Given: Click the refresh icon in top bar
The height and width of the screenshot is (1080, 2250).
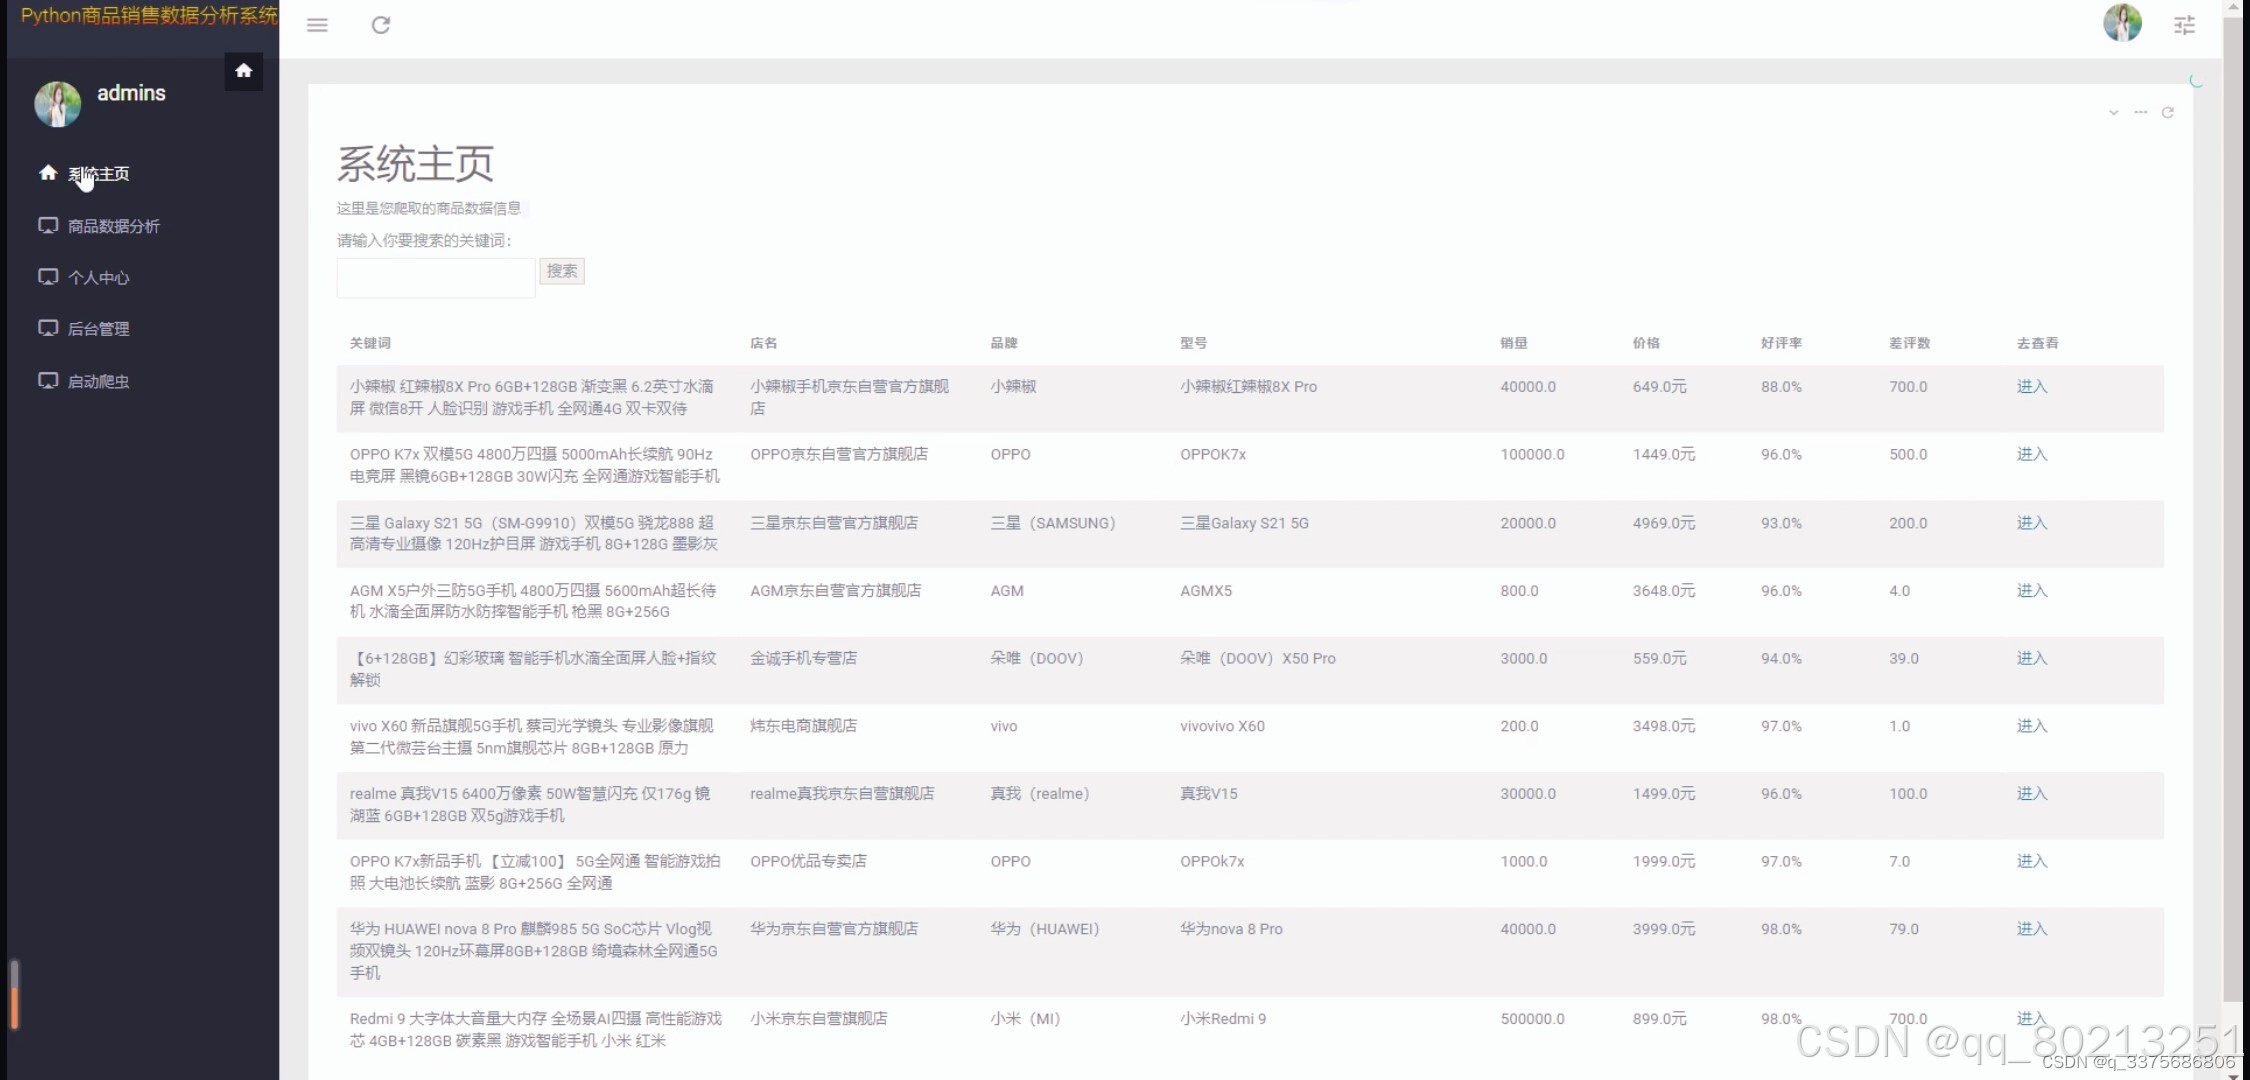Looking at the screenshot, I should click(x=381, y=25).
